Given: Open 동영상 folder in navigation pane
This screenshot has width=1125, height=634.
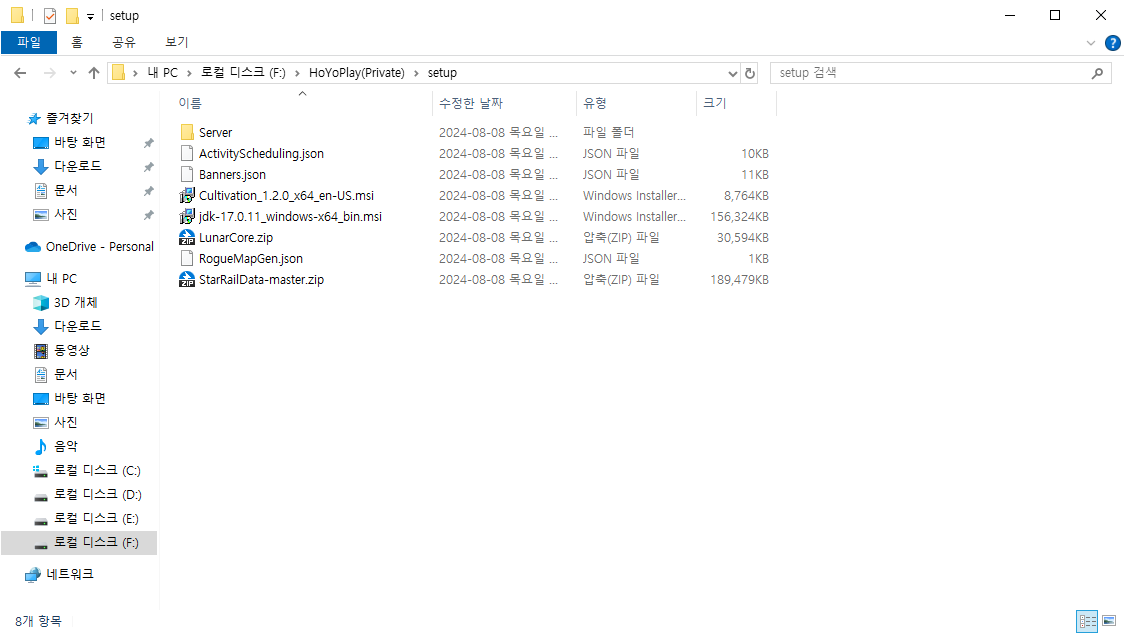Looking at the screenshot, I should coord(62,350).
